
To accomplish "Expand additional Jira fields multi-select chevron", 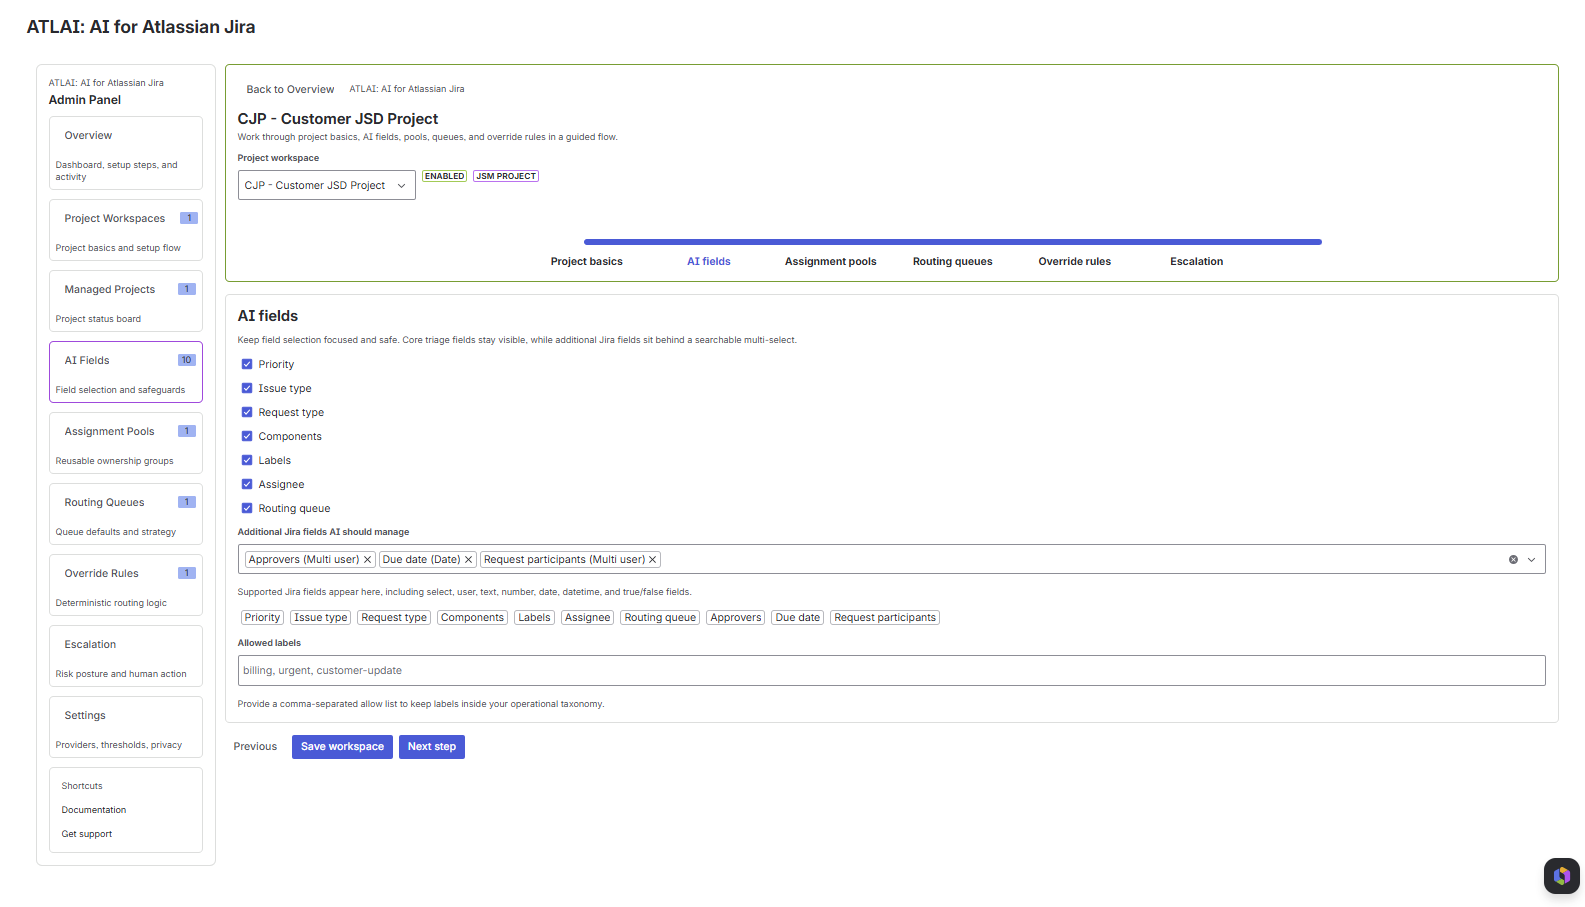I will [1531, 560].
